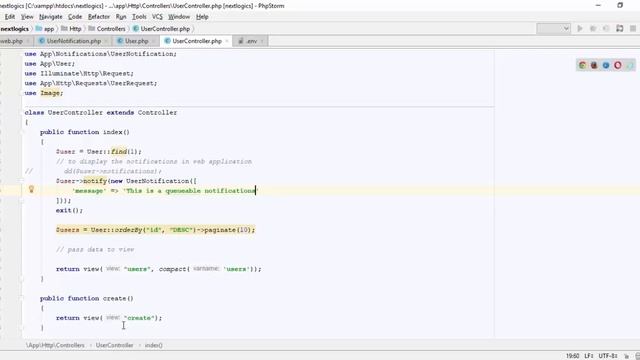640x360 pixels.
Task: Open the Refactor menu
Action: [x=99, y=17]
